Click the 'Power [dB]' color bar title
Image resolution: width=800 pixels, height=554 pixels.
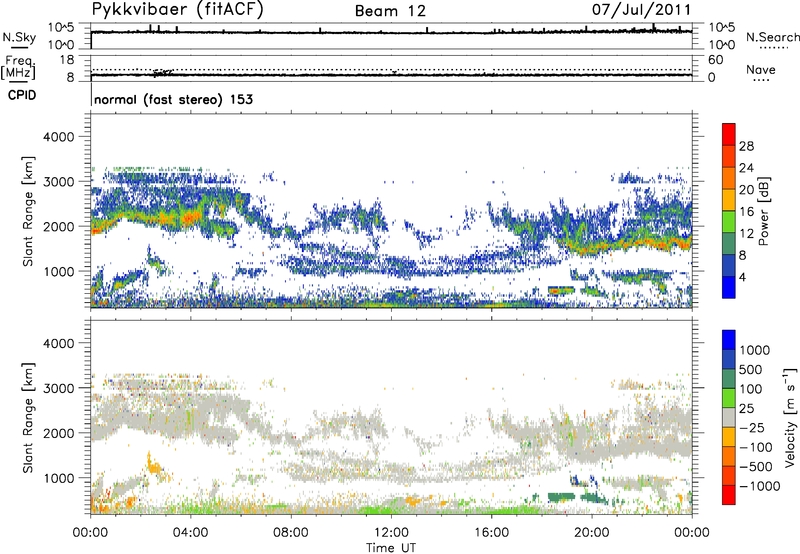(x=763, y=211)
